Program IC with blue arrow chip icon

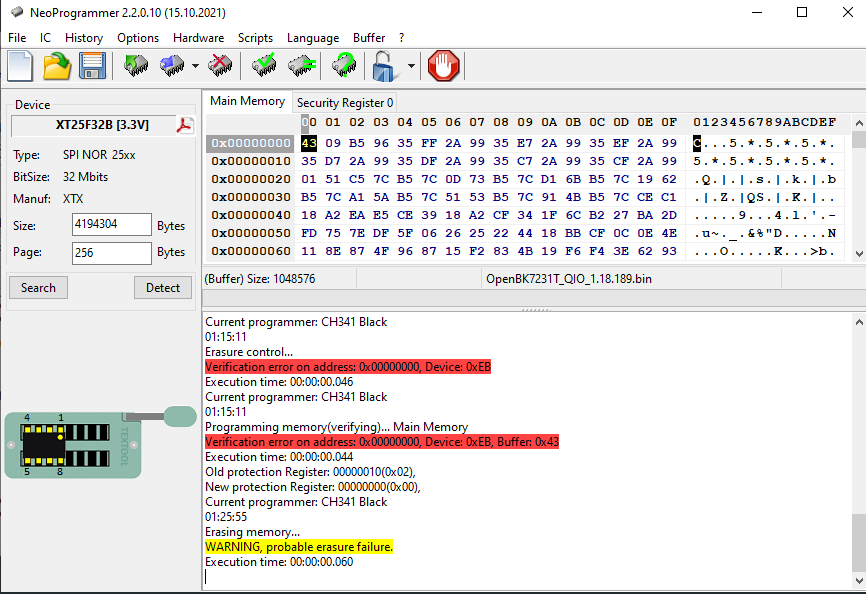pos(172,66)
